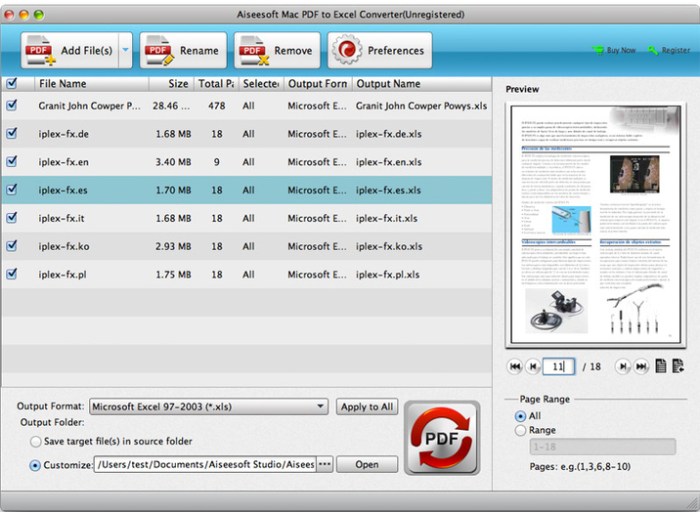This screenshot has width=700, height=512.
Task: Click the output folder path field
Action: tap(205, 464)
